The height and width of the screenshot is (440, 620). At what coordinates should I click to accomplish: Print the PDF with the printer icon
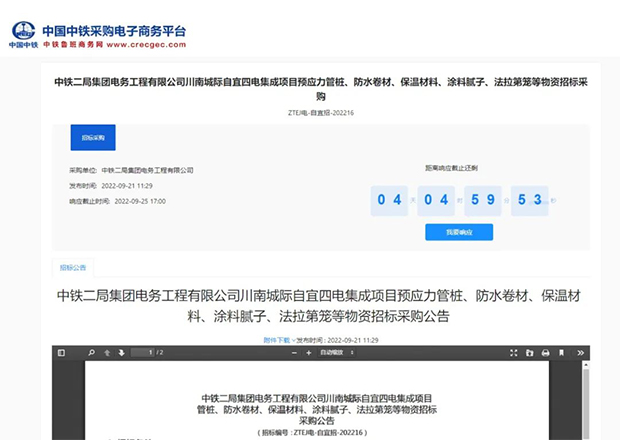(x=545, y=353)
